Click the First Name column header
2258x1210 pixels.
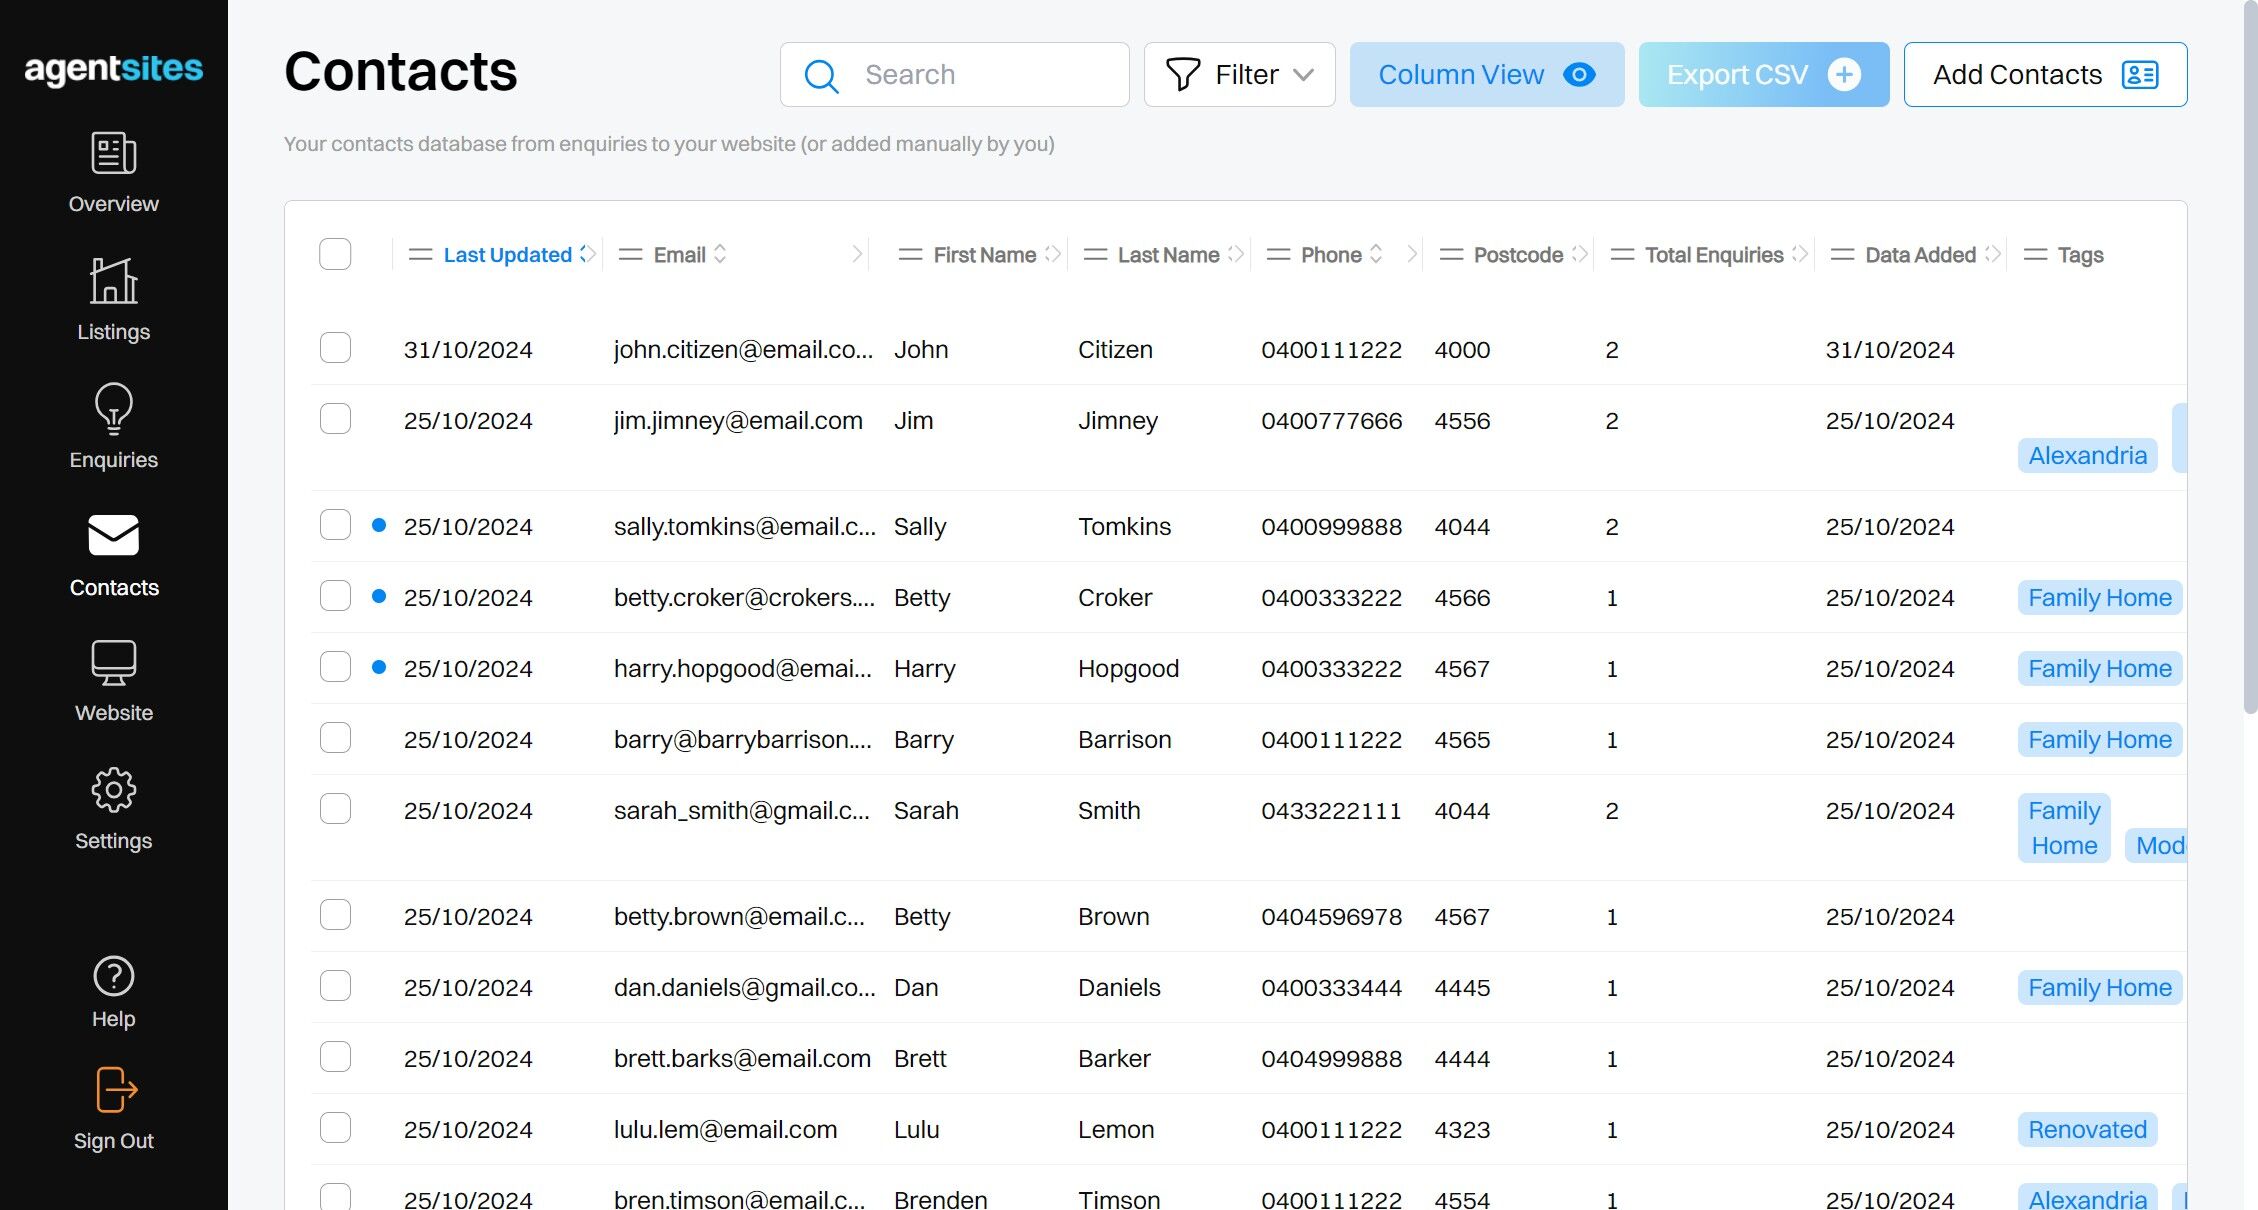click(984, 255)
